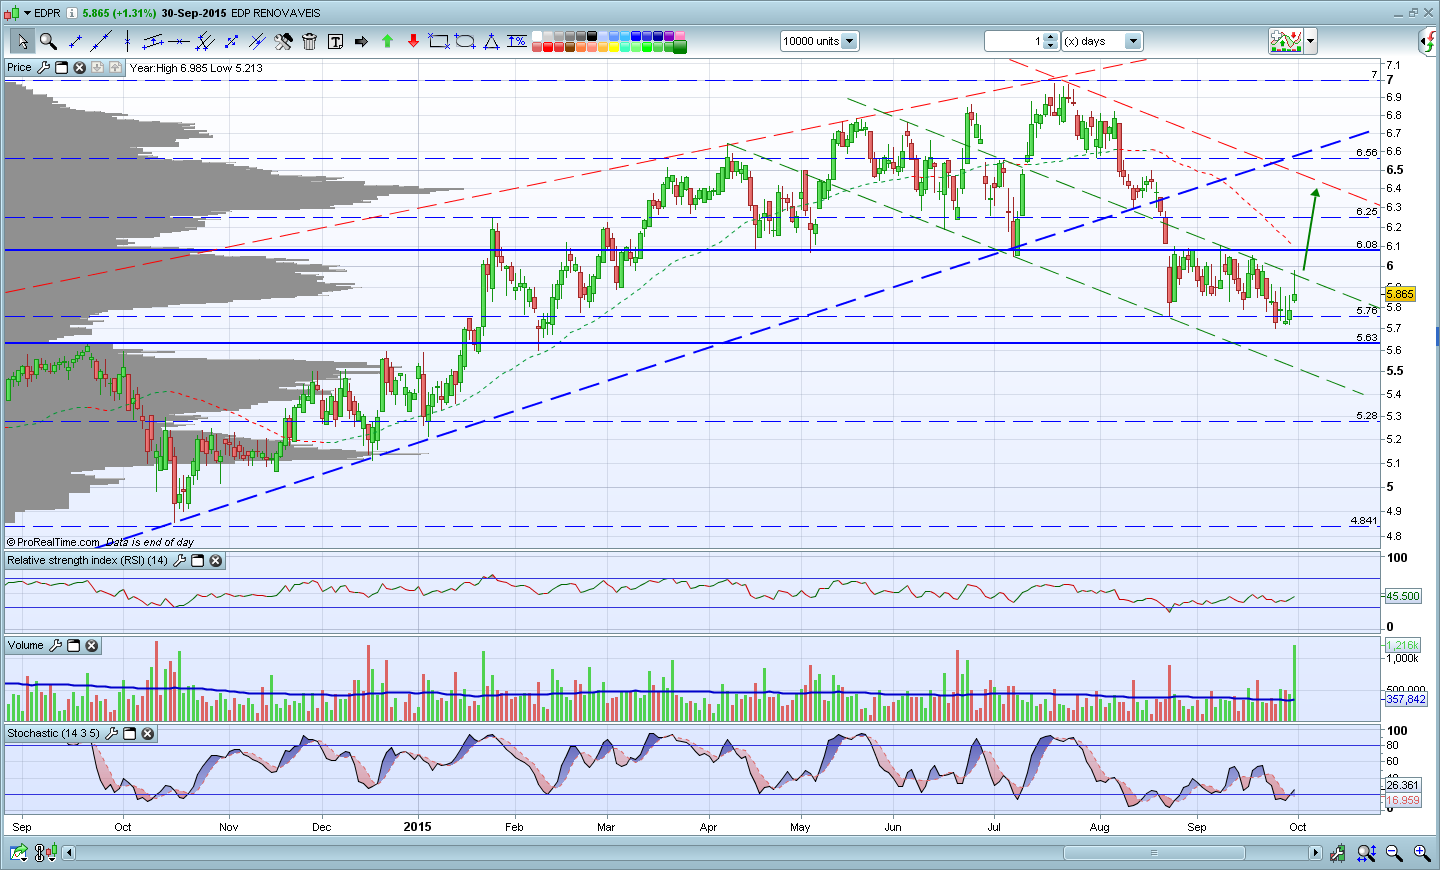Select the vertical line drawing tool
Image resolution: width=1440 pixels, height=870 pixels.
click(127, 41)
